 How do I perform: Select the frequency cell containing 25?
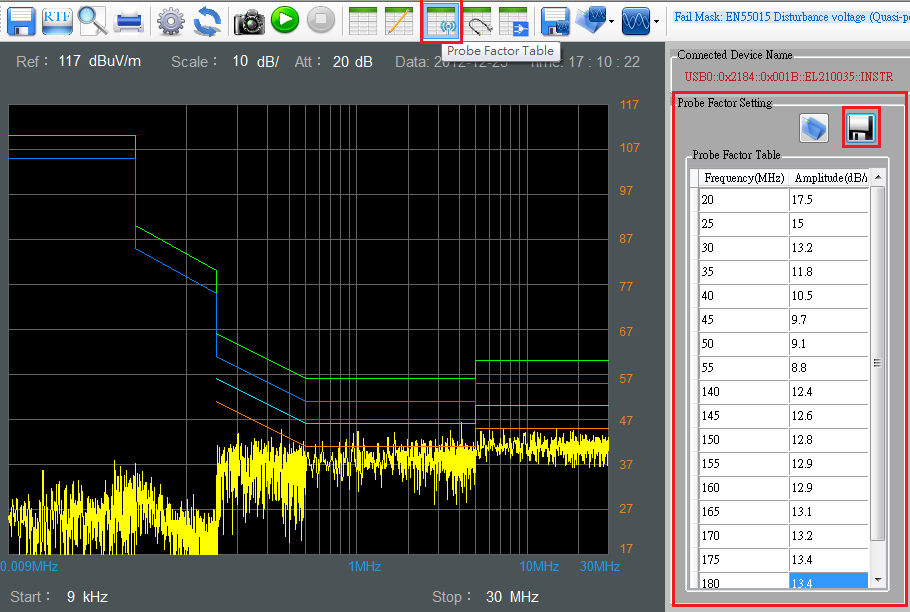(x=744, y=224)
